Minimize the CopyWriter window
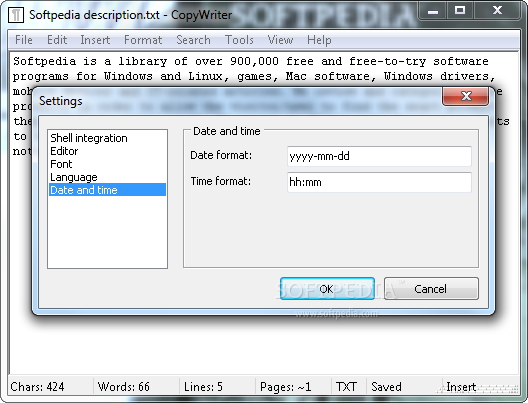This screenshot has height=403, width=528. [433, 11]
